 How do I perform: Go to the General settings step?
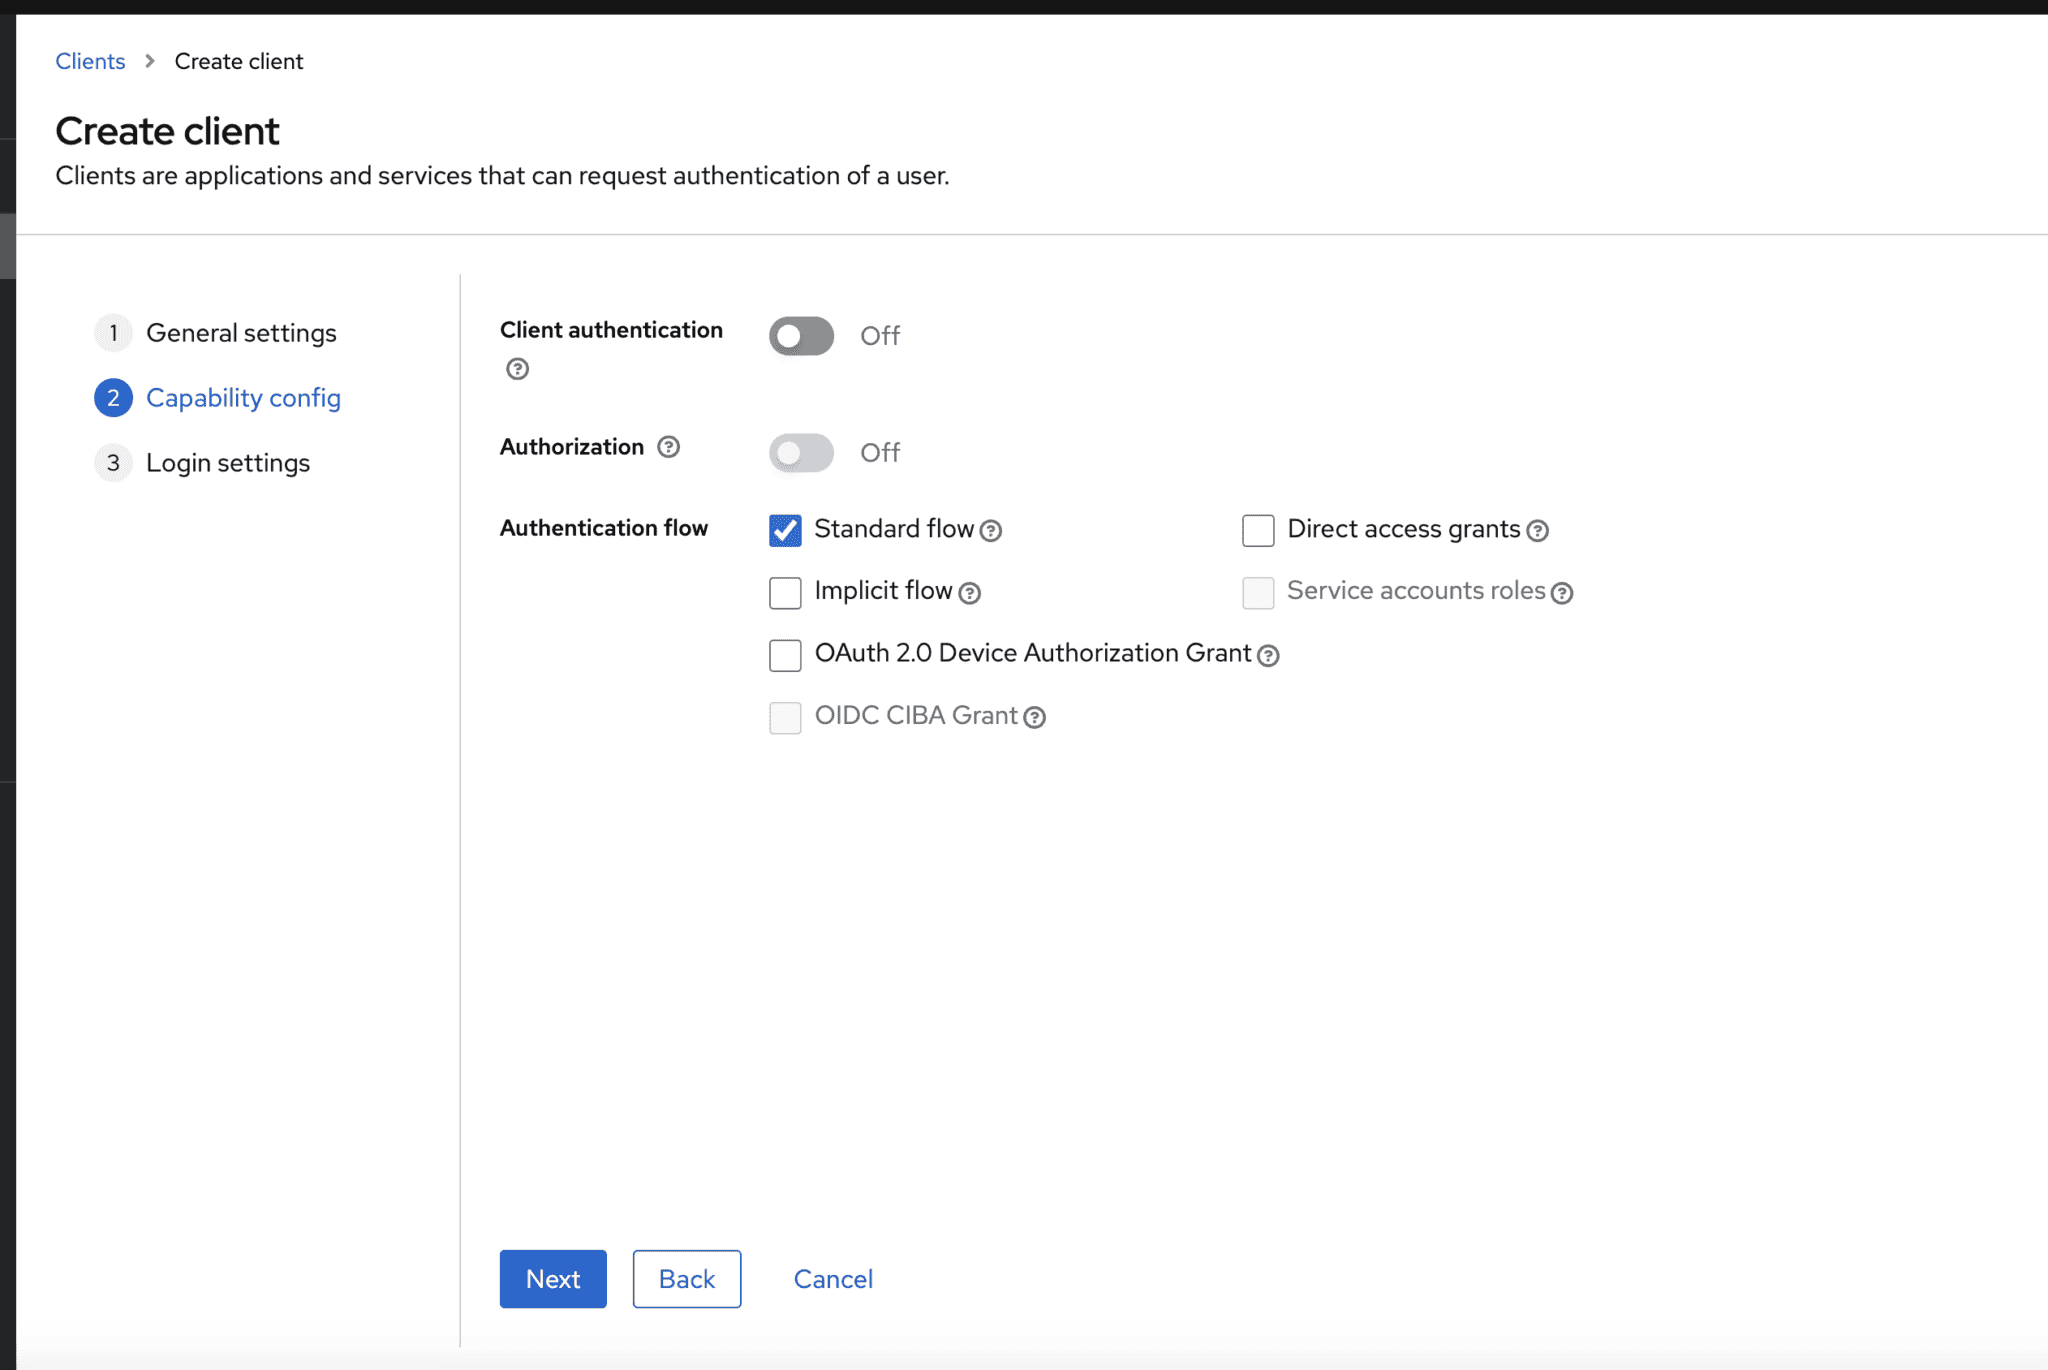[x=241, y=332]
